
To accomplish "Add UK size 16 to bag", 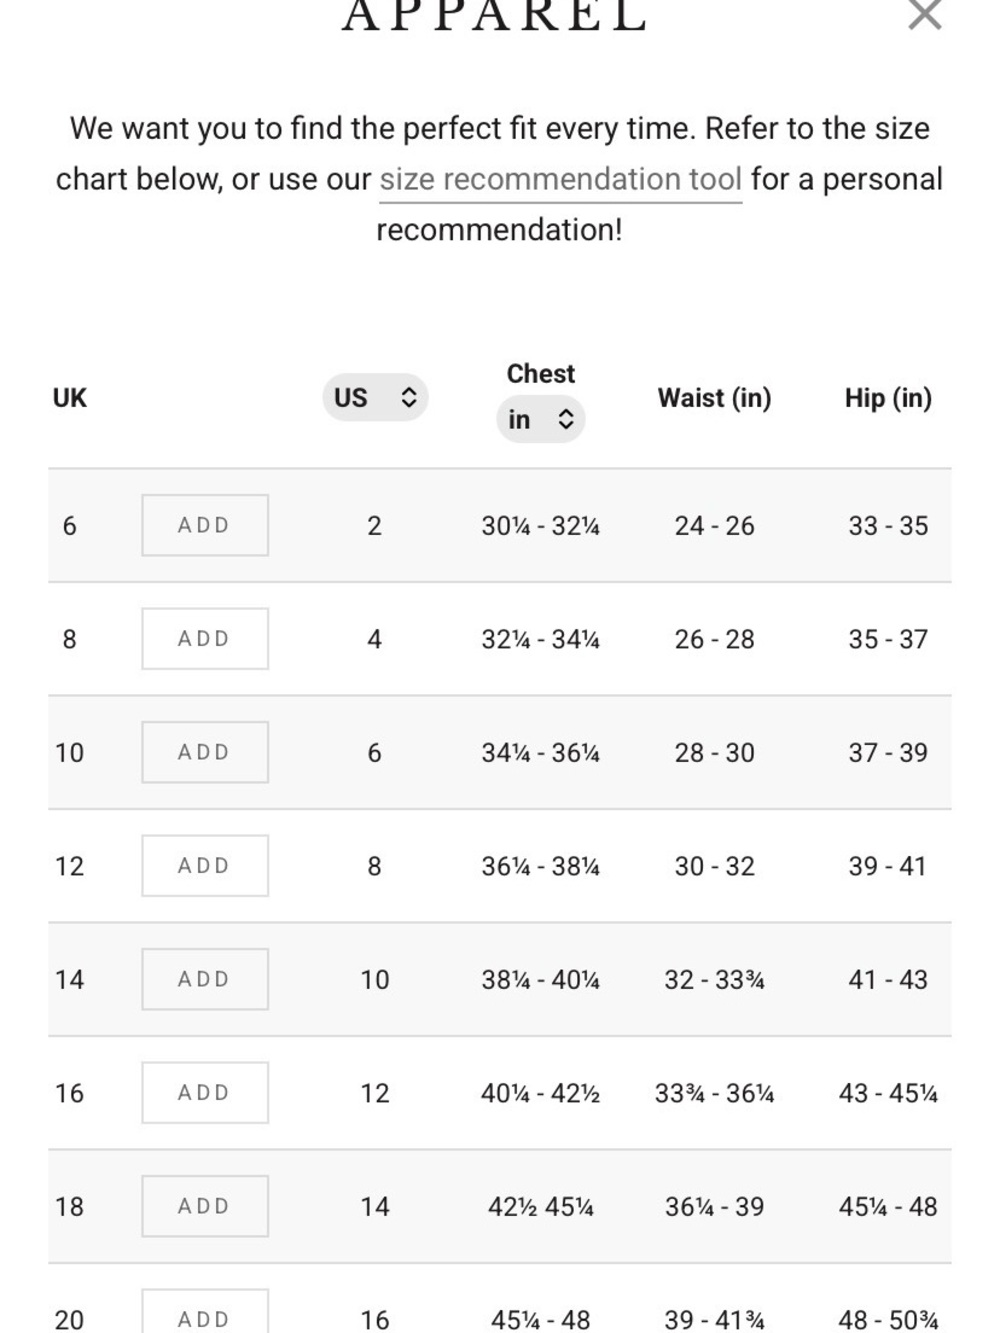I will [x=205, y=1093].
